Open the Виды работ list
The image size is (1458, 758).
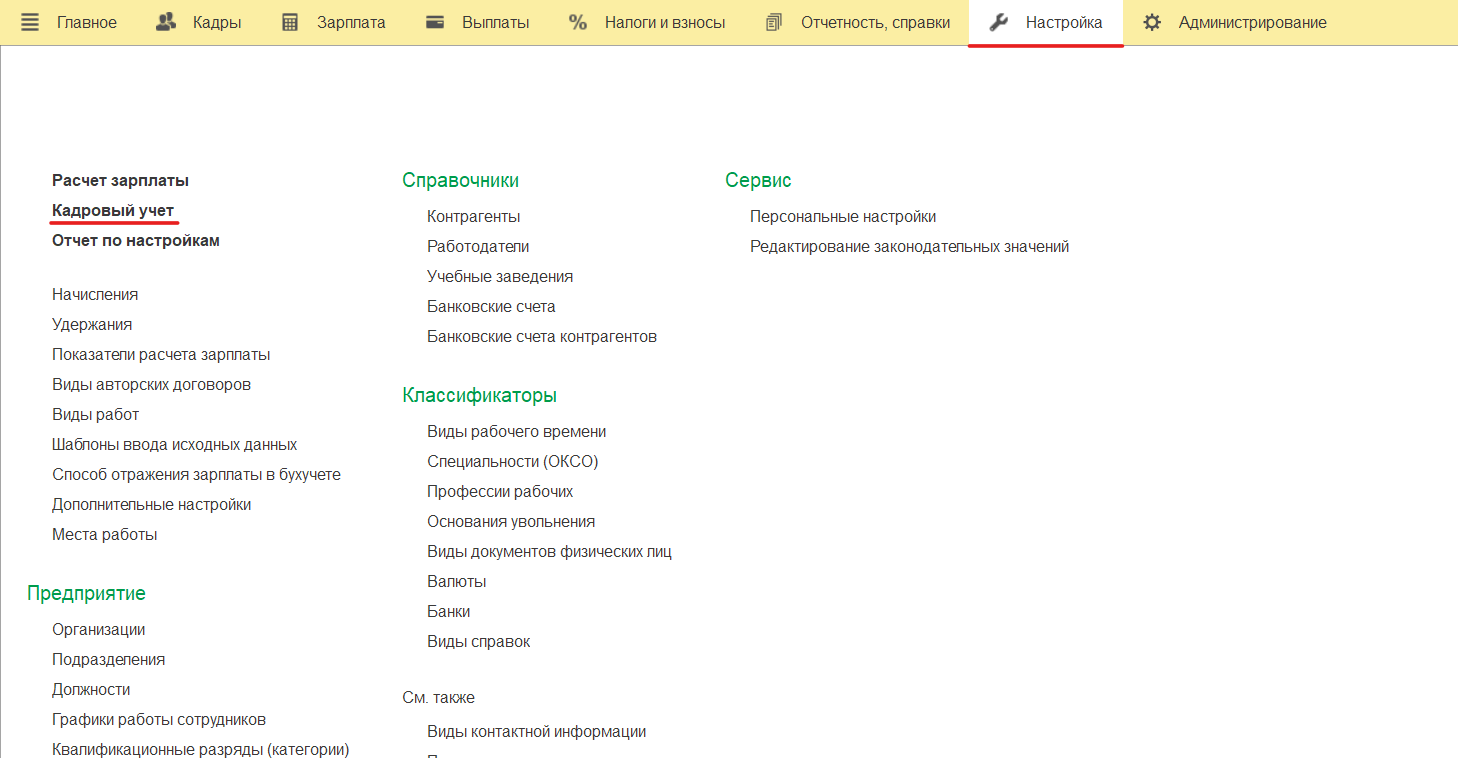point(96,415)
